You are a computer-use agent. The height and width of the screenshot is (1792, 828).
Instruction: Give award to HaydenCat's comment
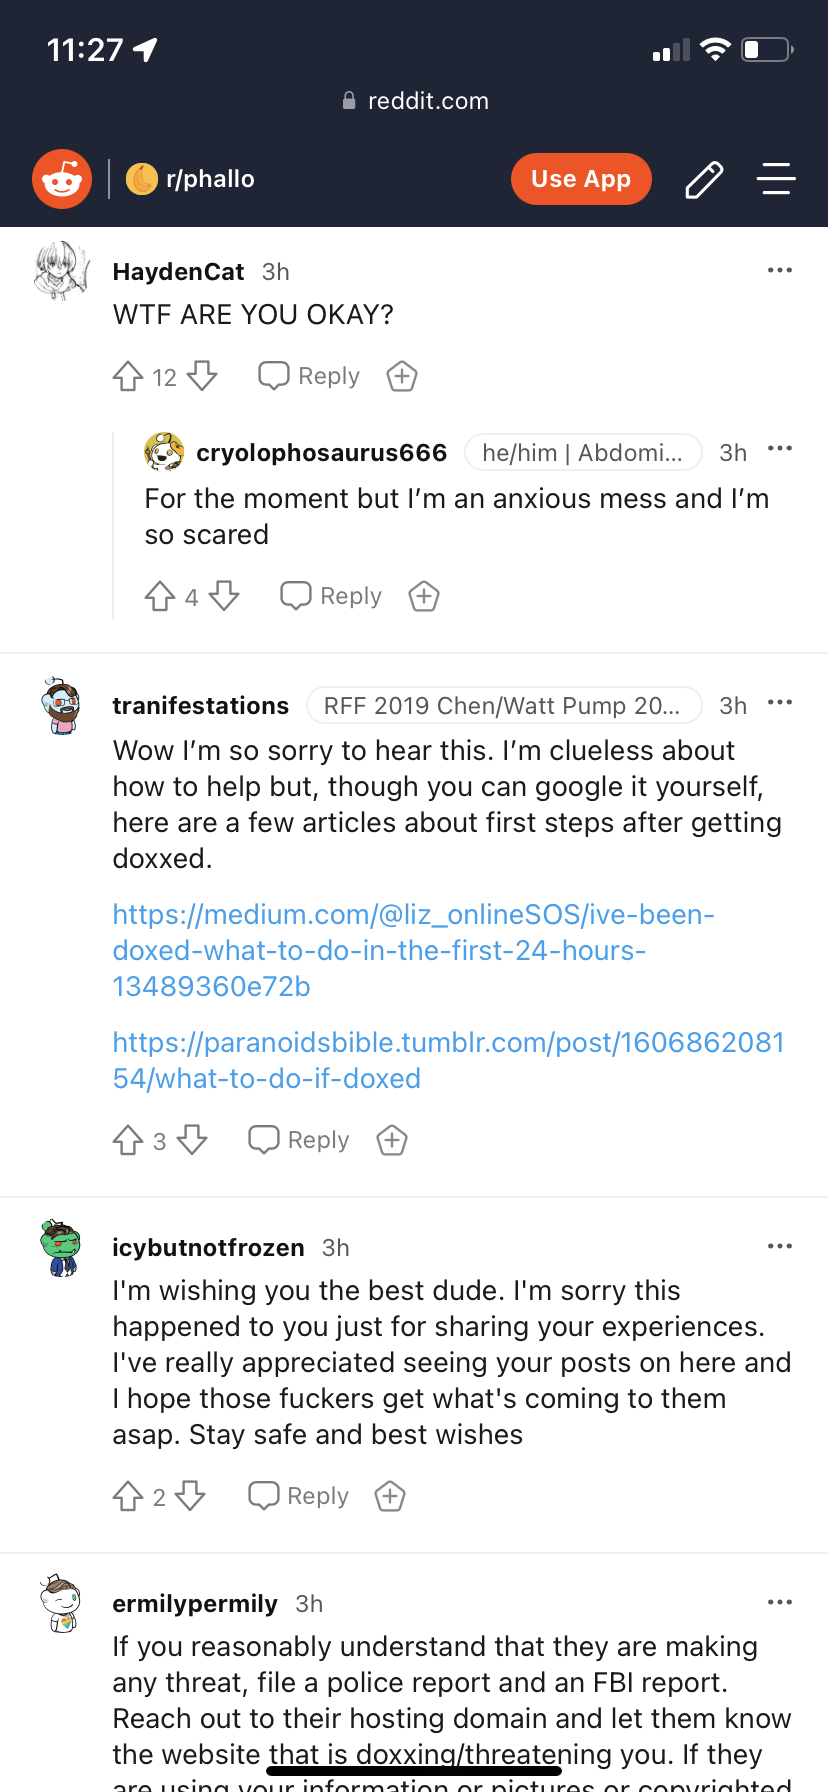(402, 377)
